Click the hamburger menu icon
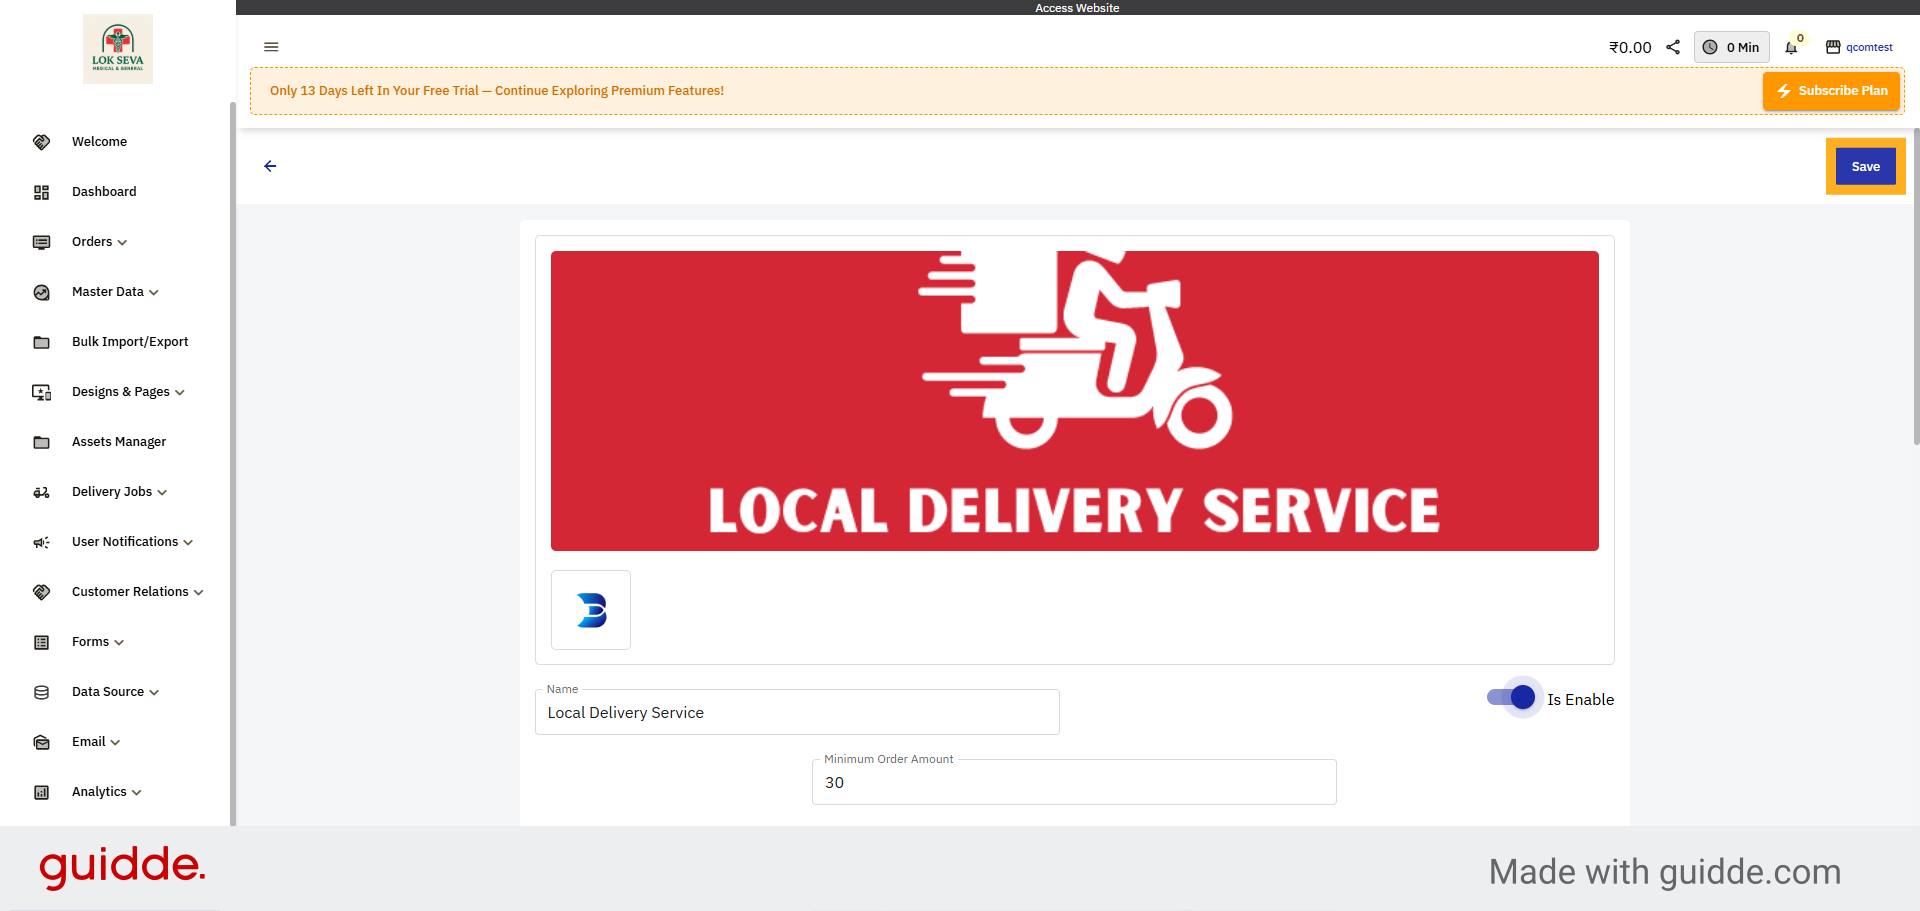 click(271, 47)
